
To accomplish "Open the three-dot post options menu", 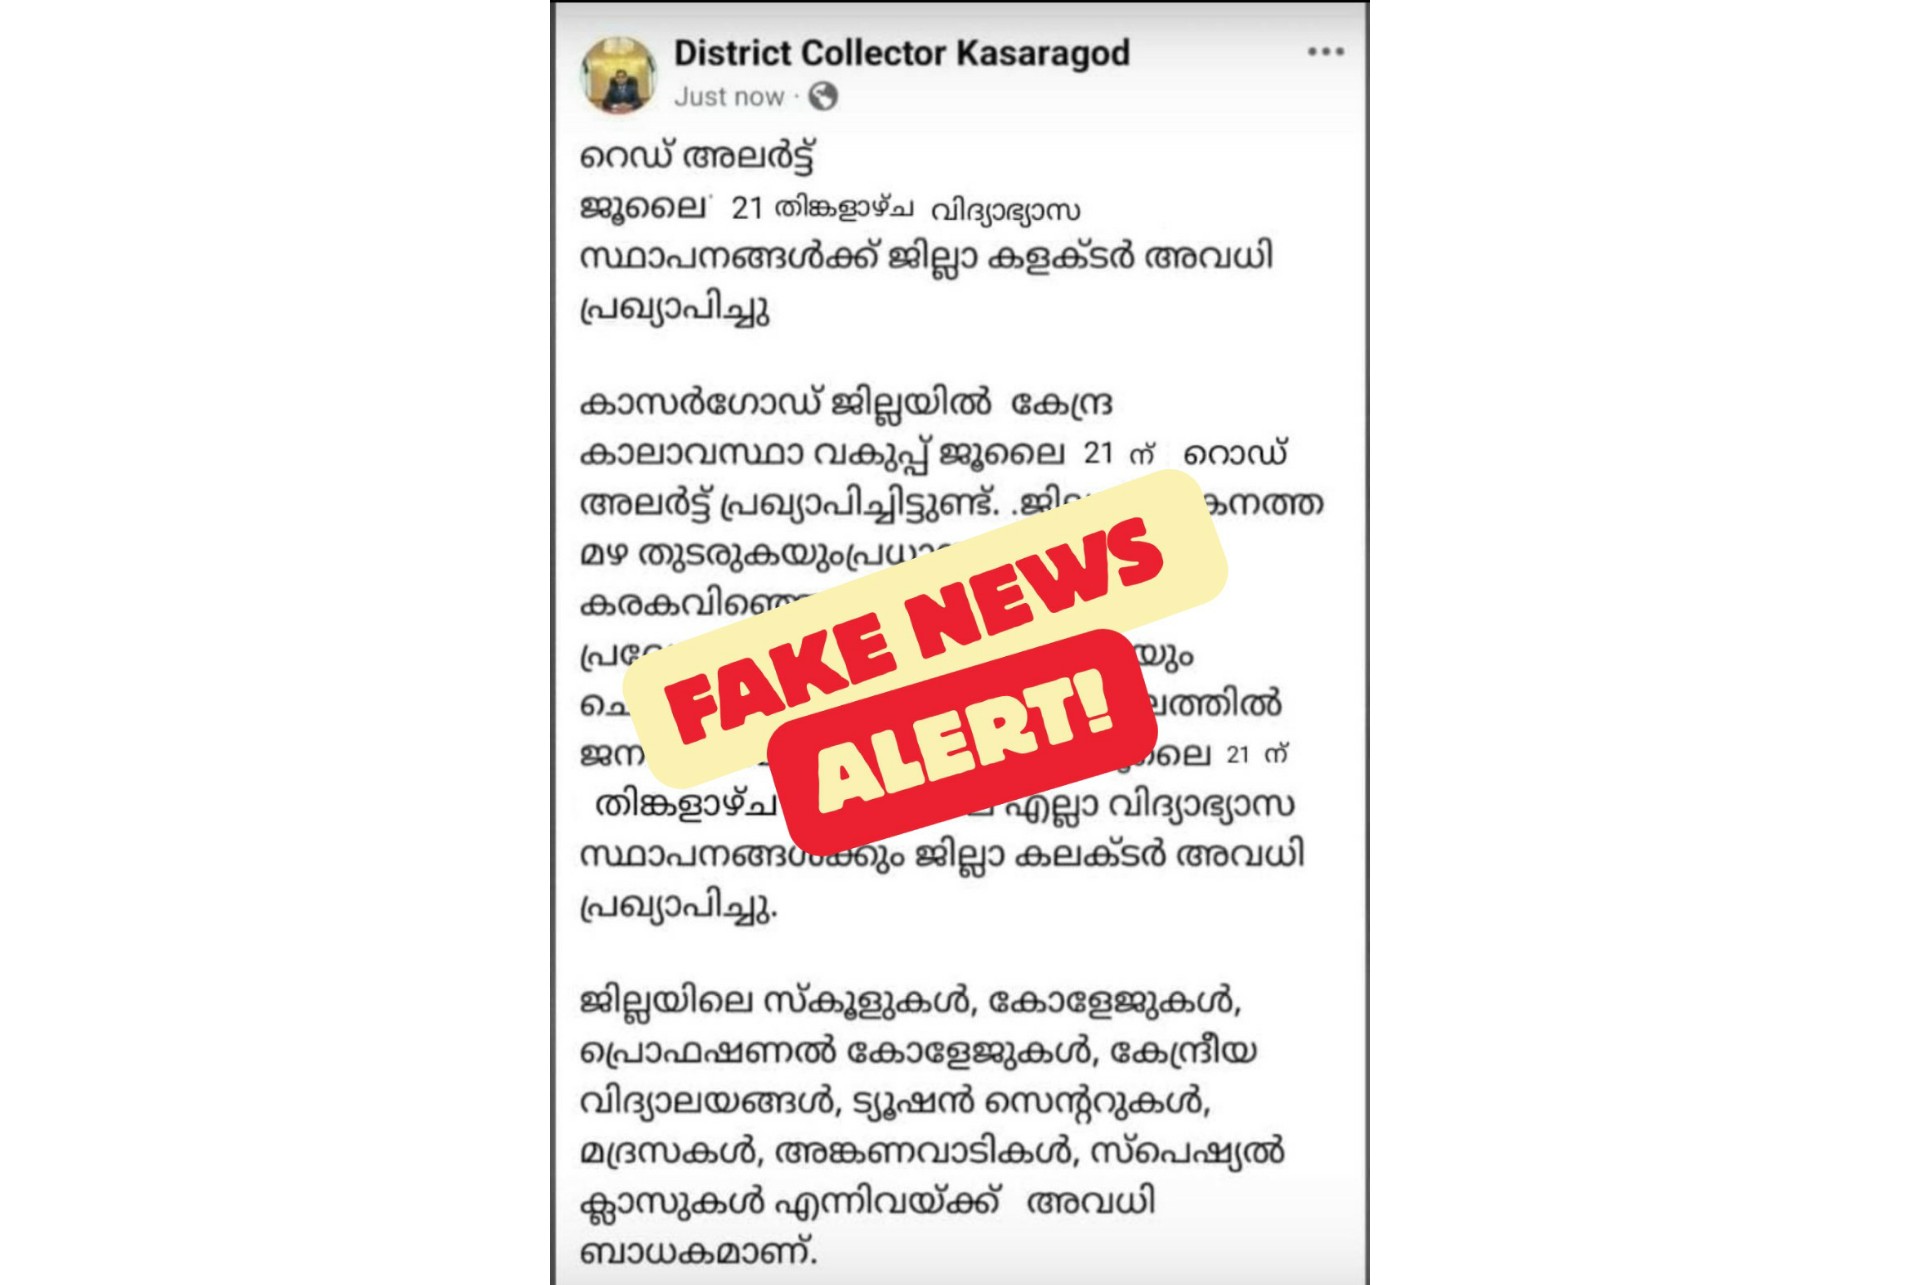I will click(1325, 51).
